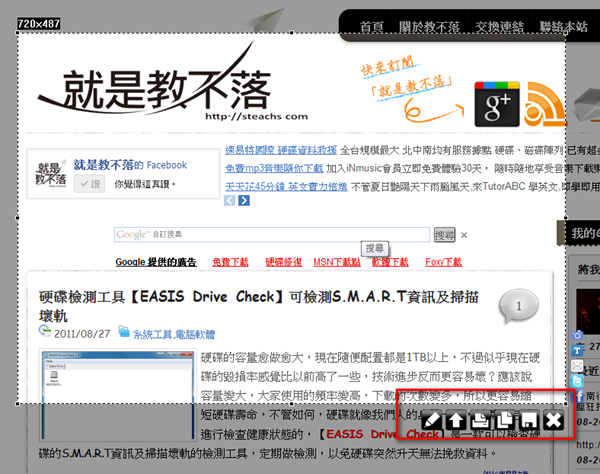Clear search with the small x icon
This screenshot has height=474, width=600.
click(x=464, y=235)
